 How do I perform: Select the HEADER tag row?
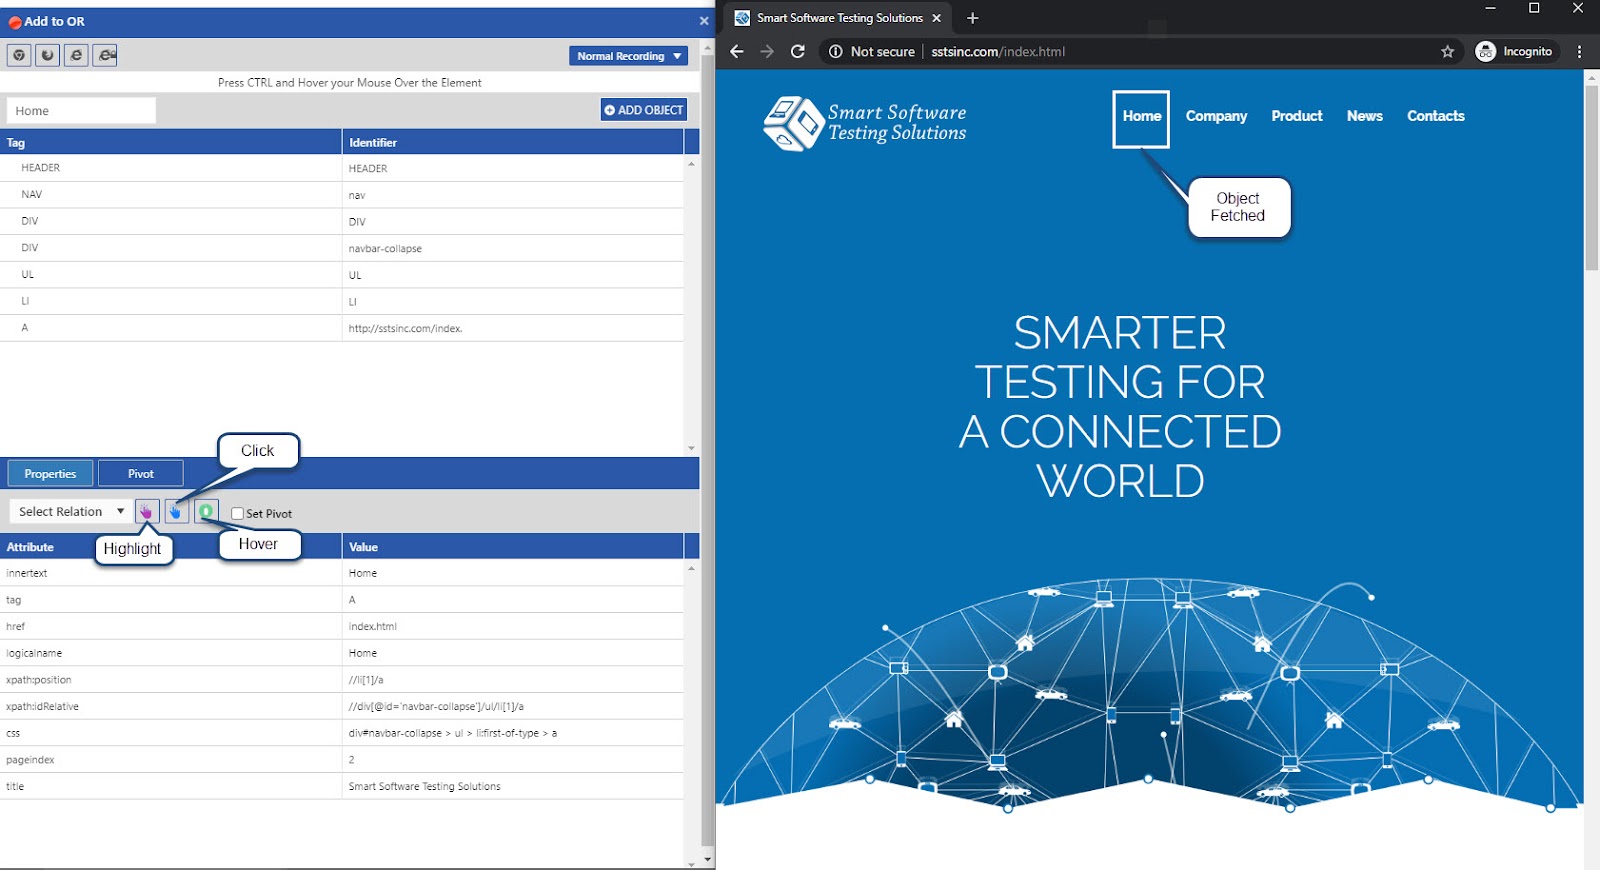342,168
